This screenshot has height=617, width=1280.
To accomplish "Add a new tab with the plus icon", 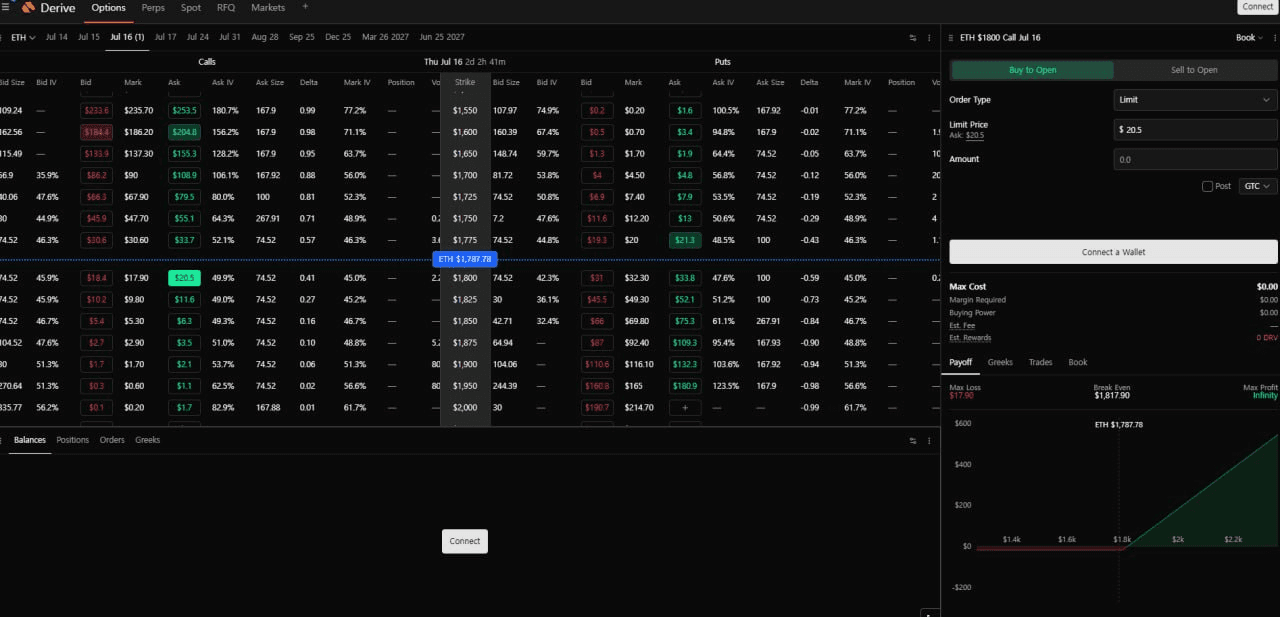I will 305,7.
